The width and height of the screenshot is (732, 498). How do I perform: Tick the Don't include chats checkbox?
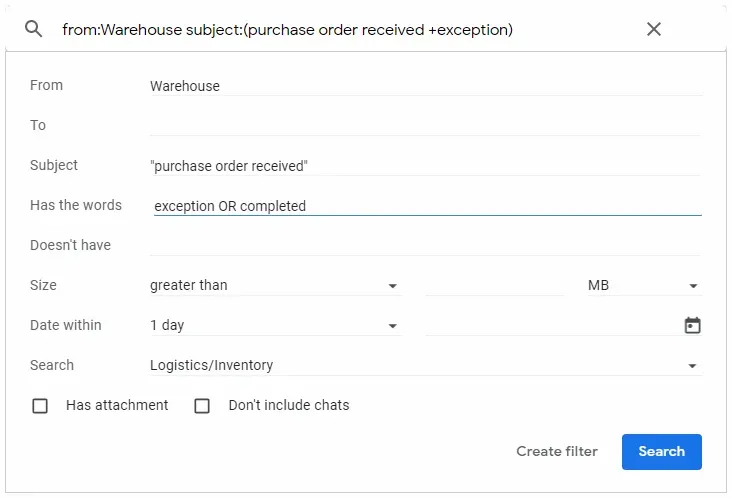pos(202,406)
